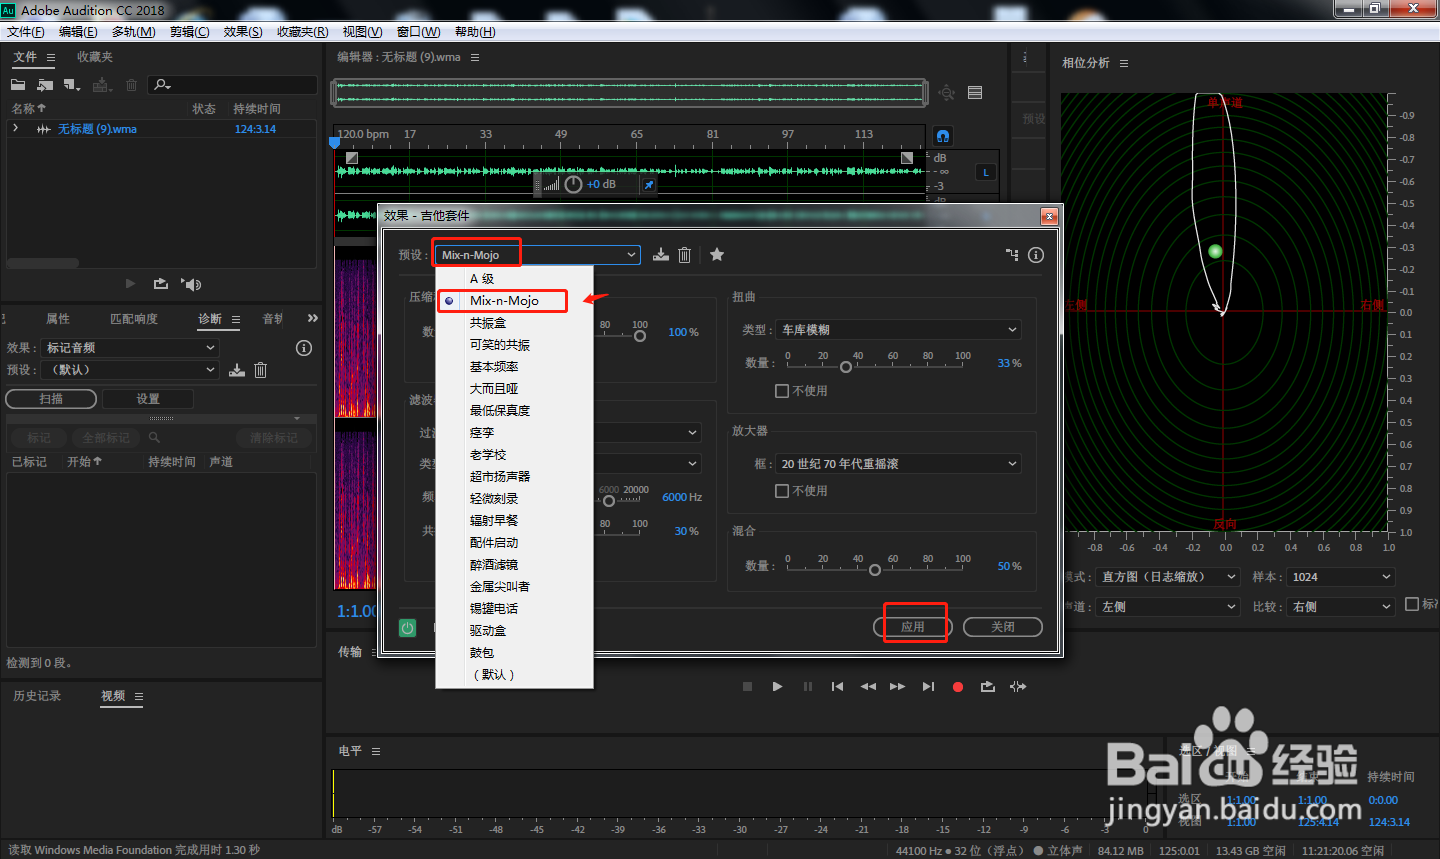Save Diagnostics preset icon
1440x859 pixels.
click(237, 370)
